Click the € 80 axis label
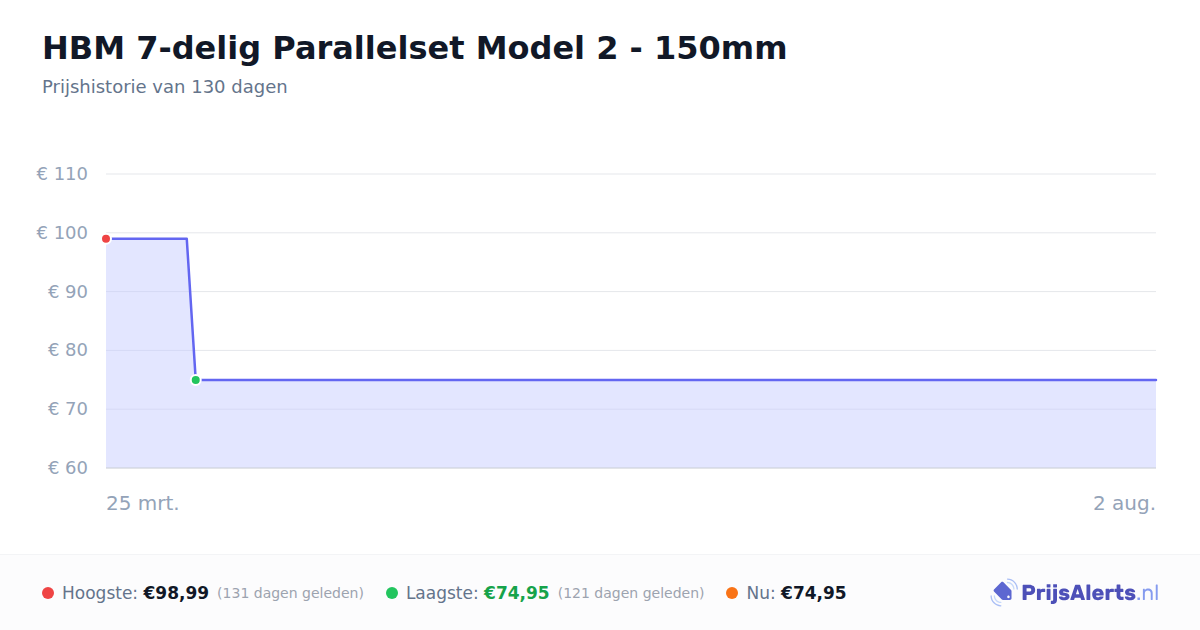The height and width of the screenshot is (630, 1200). pos(68,350)
